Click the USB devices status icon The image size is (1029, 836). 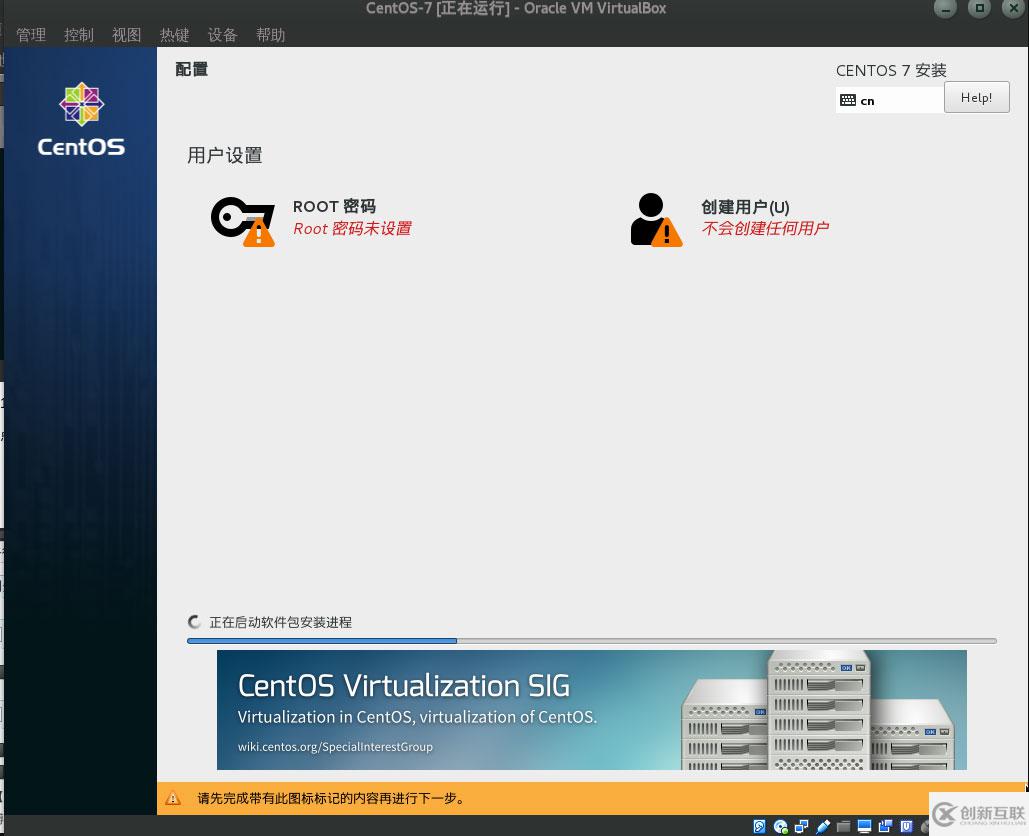tap(823, 826)
